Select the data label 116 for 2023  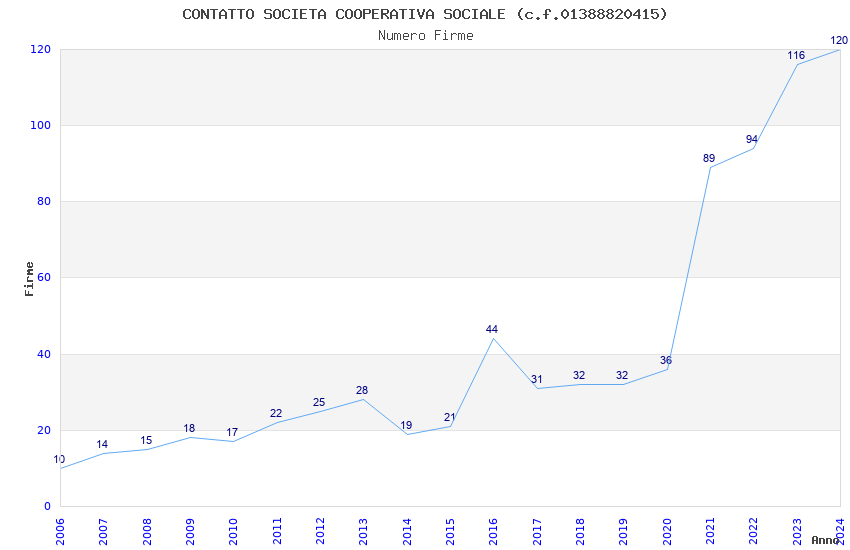click(x=796, y=55)
